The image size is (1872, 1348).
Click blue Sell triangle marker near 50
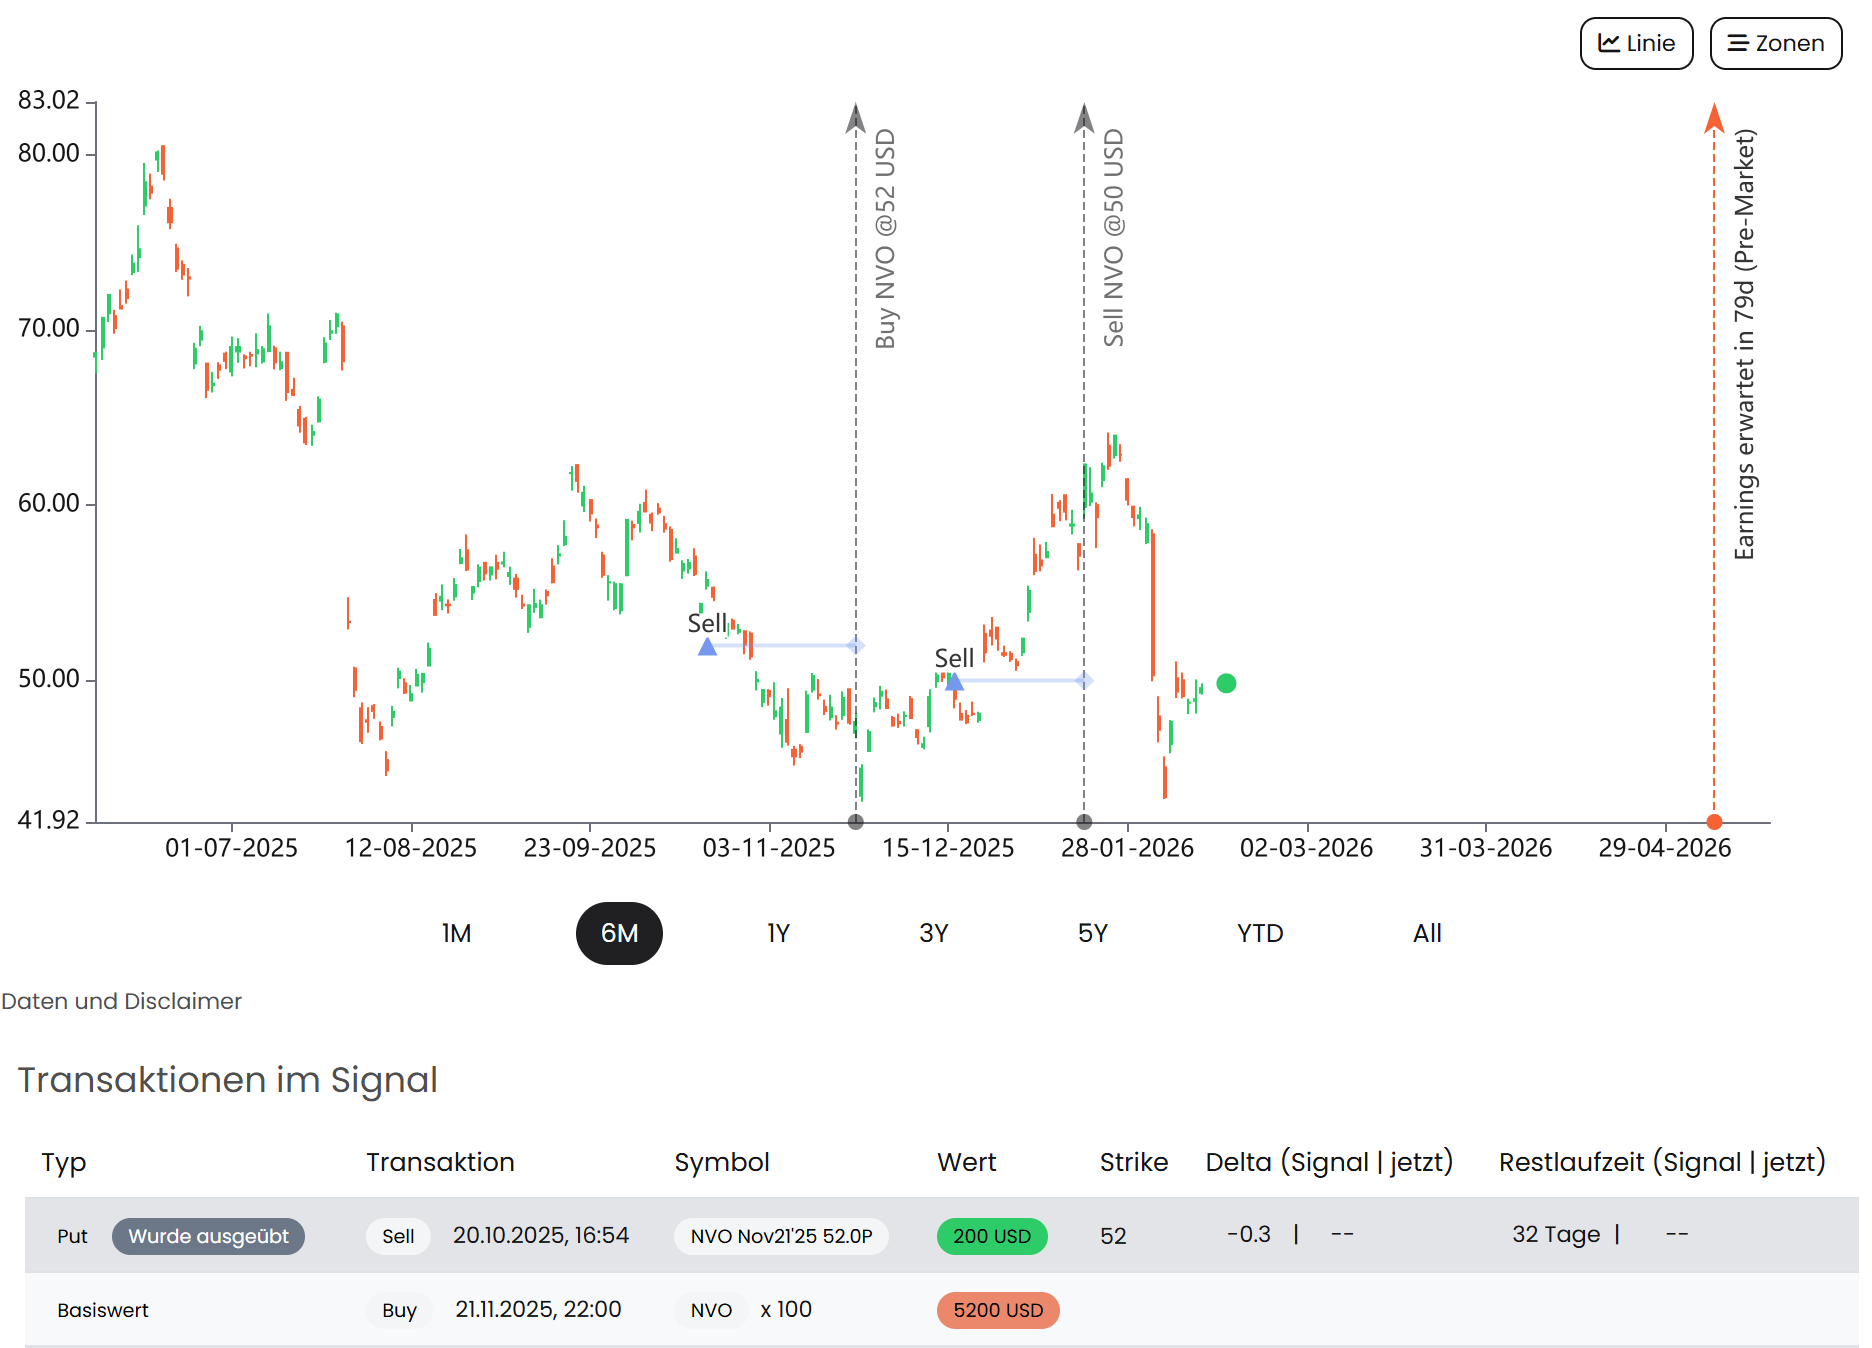coord(954,682)
